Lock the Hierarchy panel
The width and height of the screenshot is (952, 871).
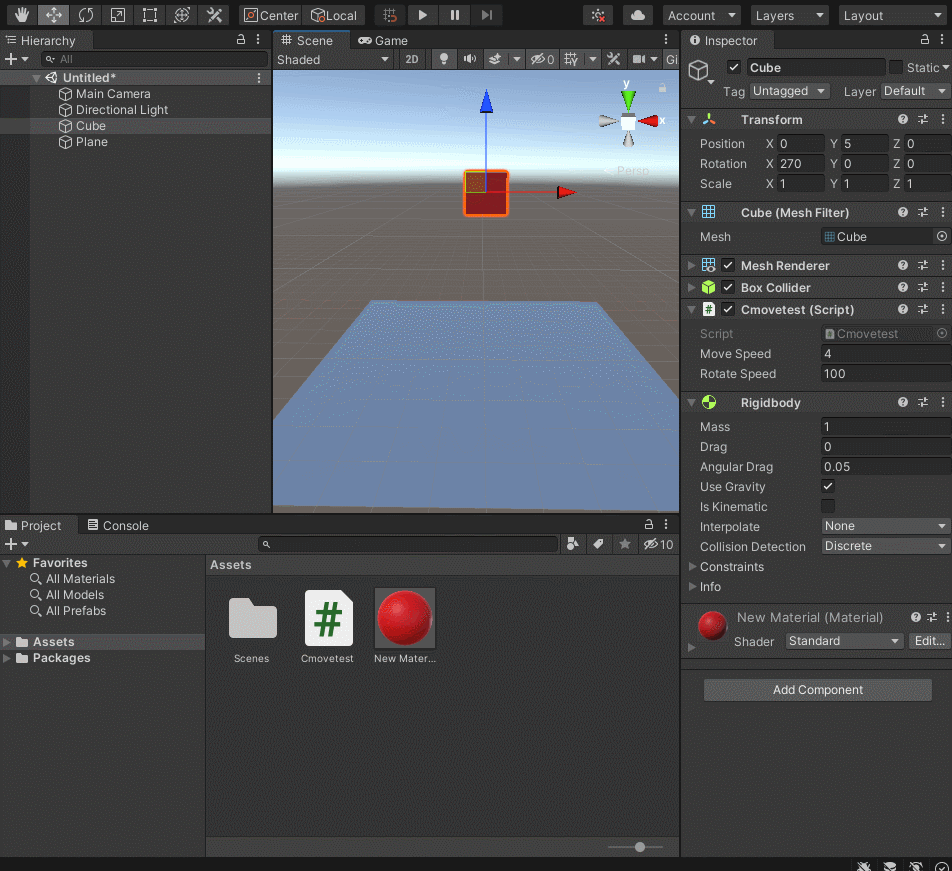click(240, 39)
